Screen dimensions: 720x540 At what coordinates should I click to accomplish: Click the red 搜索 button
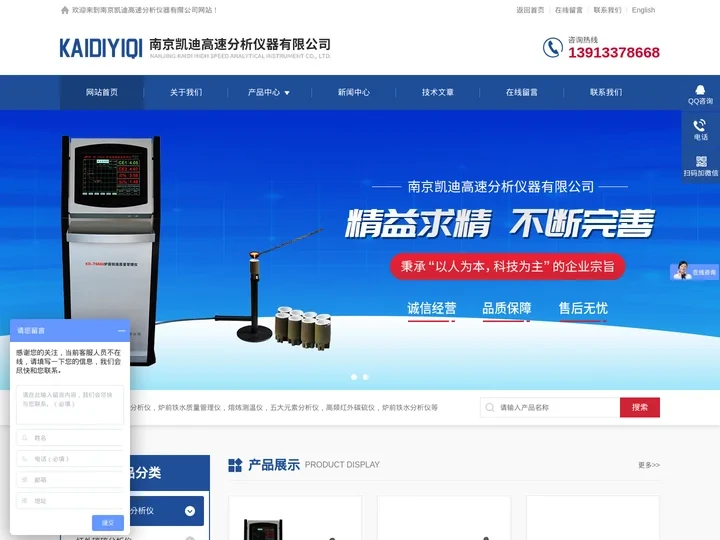[x=640, y=407]
